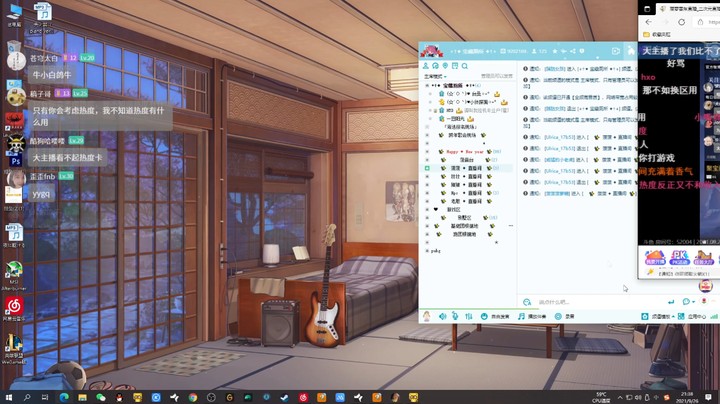Open WeChat from the taskbar
720x404 pixels.
pos(101,397)
